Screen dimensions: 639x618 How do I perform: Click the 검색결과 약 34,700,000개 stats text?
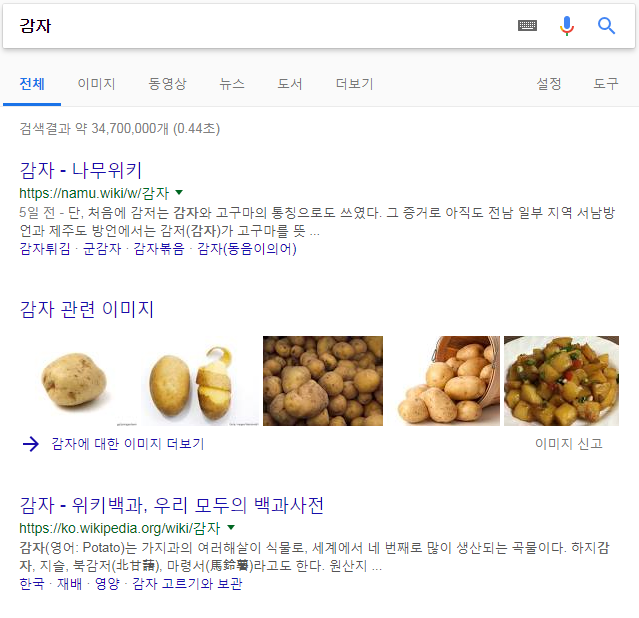point(120,129)
